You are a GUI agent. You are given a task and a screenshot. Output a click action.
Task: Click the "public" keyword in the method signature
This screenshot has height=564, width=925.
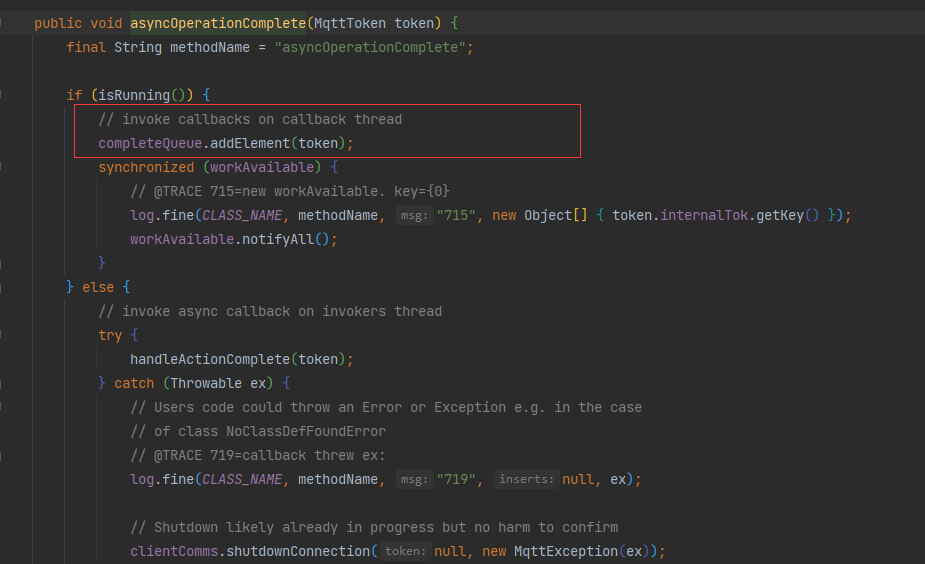[x=58, y=24]
